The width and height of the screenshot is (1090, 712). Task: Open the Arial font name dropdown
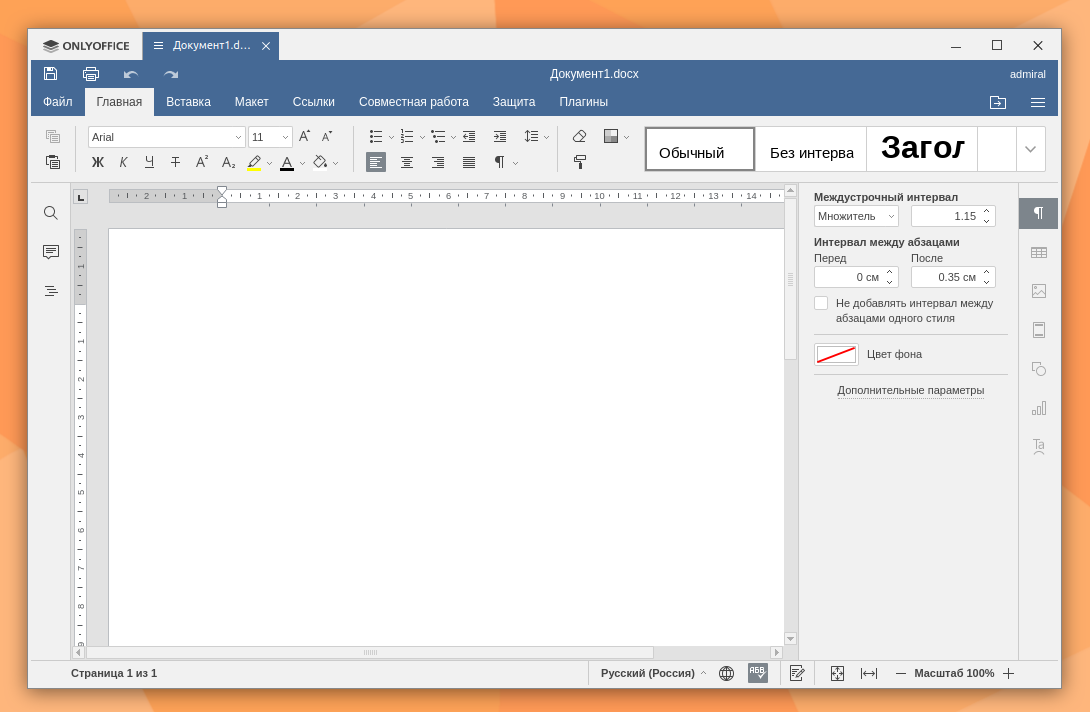coord(167,137)
